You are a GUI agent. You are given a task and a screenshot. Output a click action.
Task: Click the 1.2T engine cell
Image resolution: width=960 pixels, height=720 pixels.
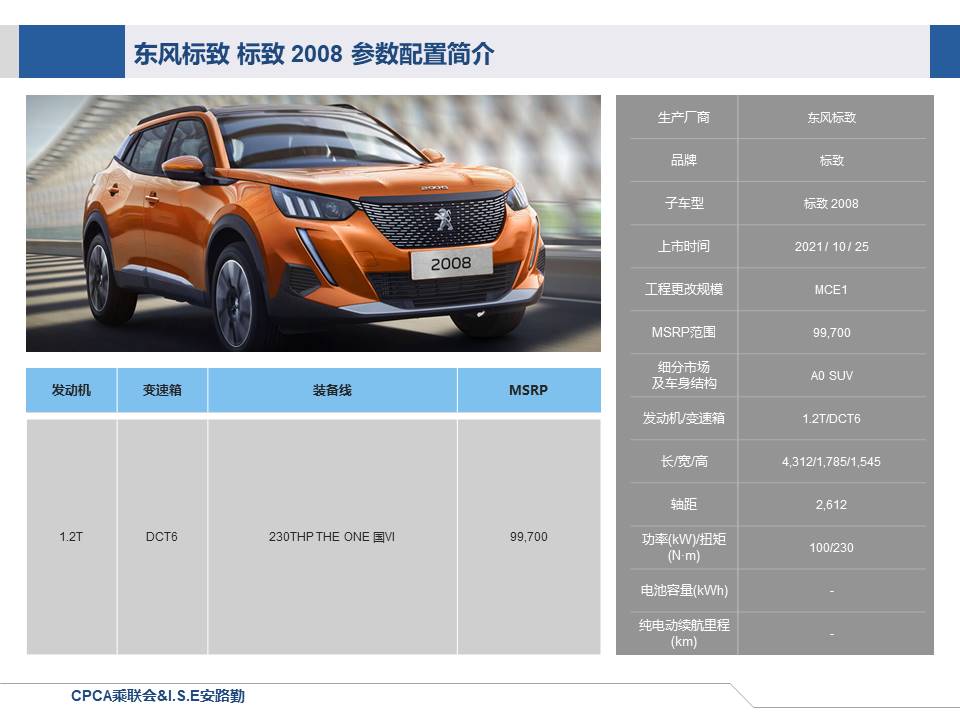coord(71,537)
